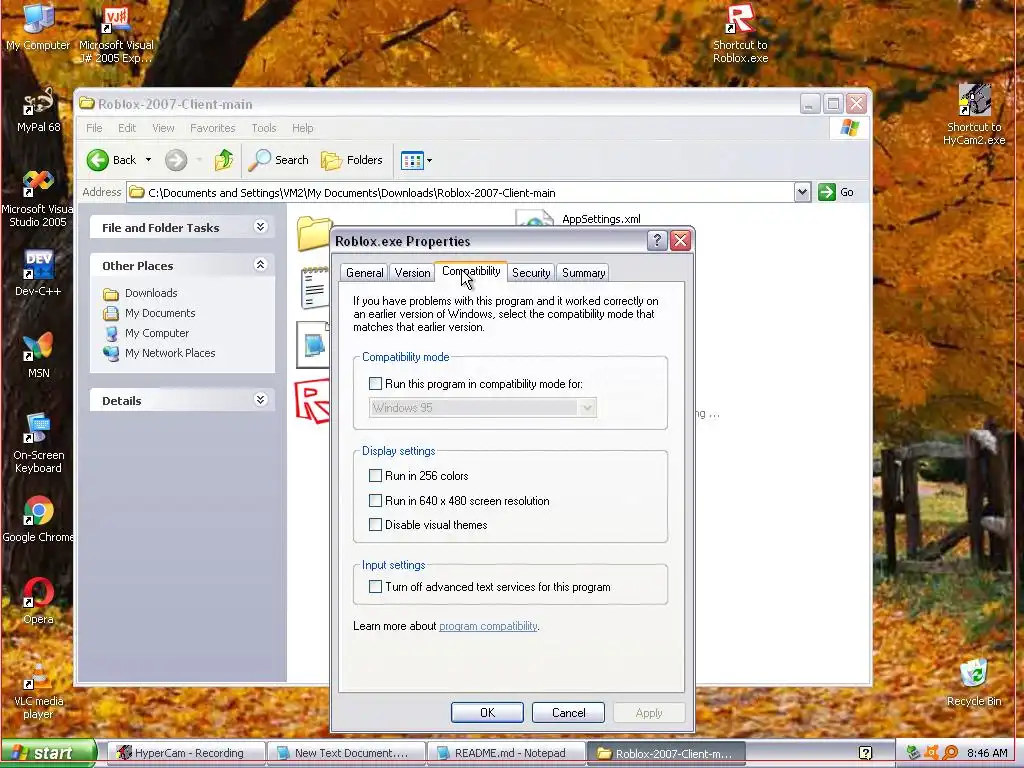Collapse Other Places panel

261,264
